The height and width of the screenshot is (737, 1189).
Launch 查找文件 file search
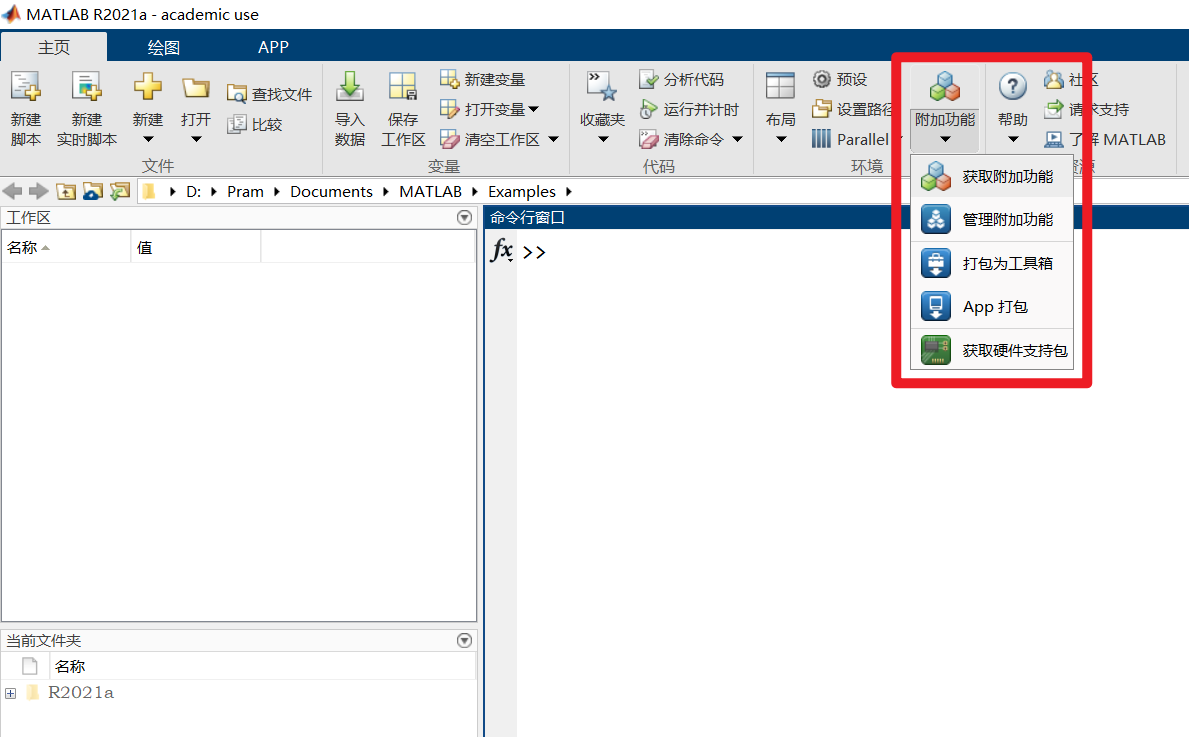pos(270,94)
